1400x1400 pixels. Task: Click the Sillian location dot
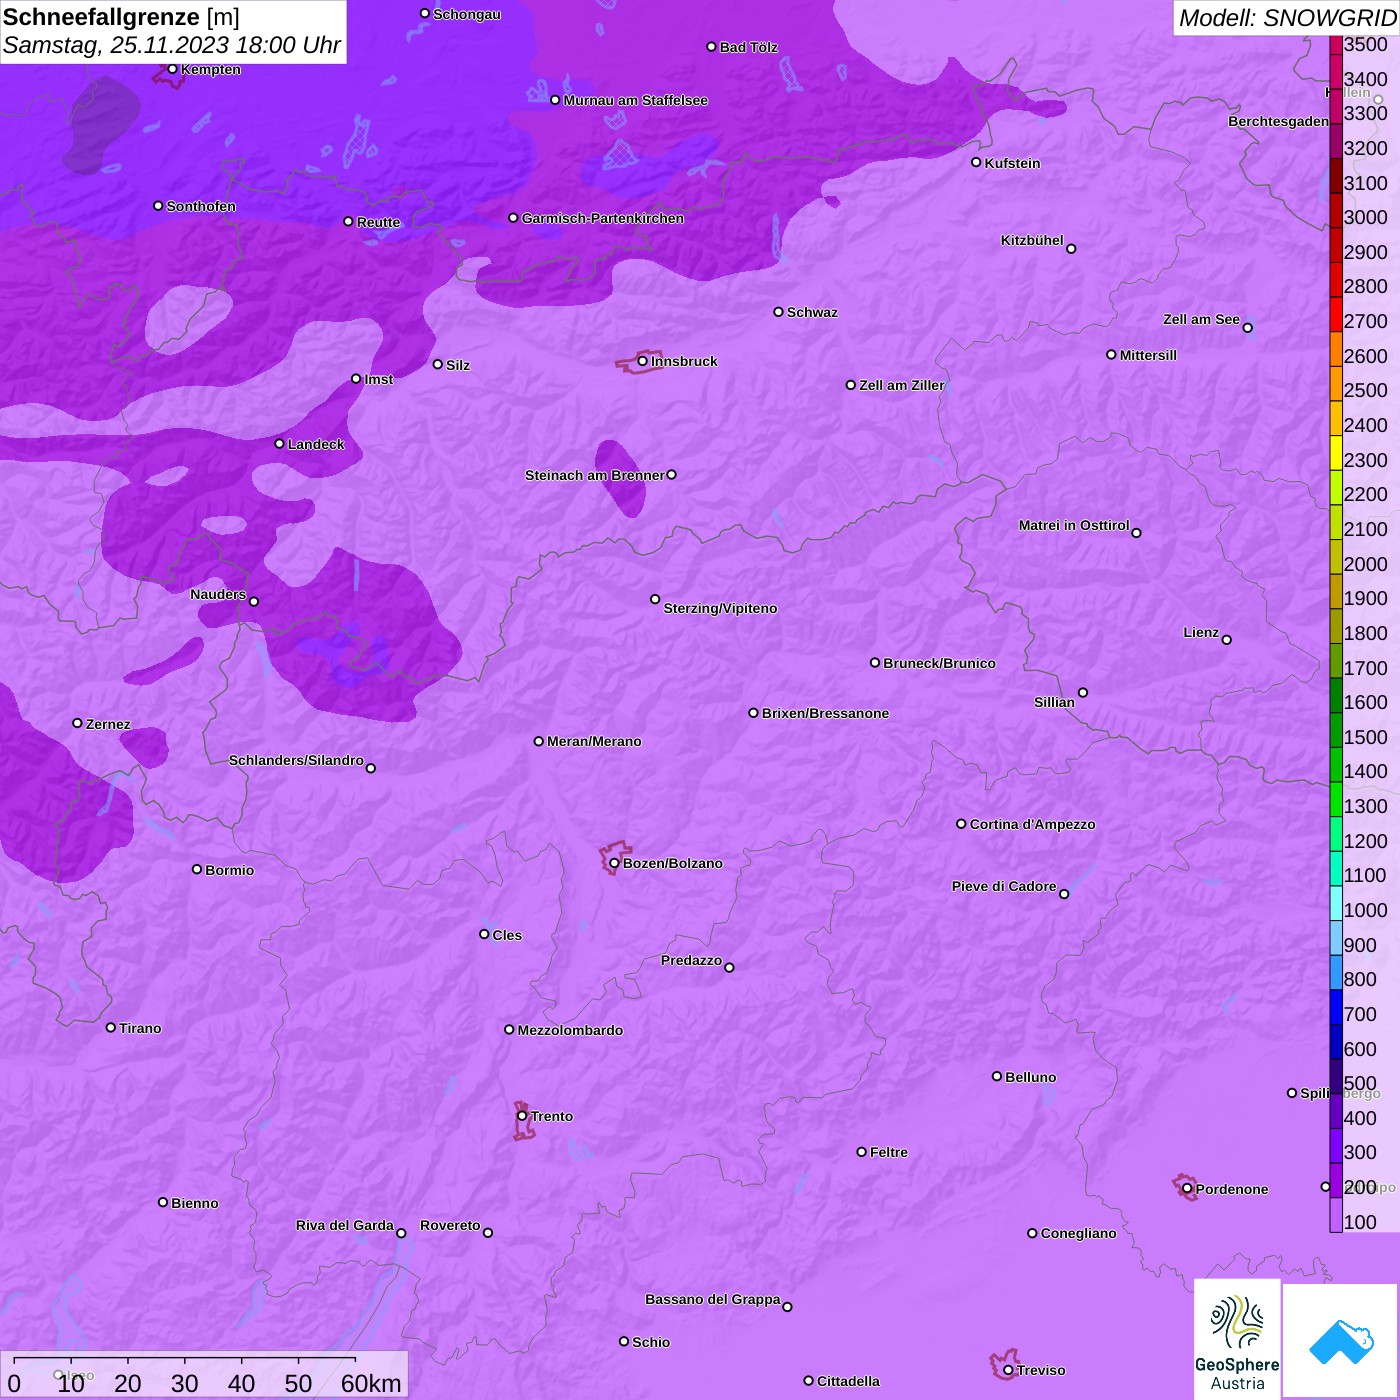(x=1082, y=692)
